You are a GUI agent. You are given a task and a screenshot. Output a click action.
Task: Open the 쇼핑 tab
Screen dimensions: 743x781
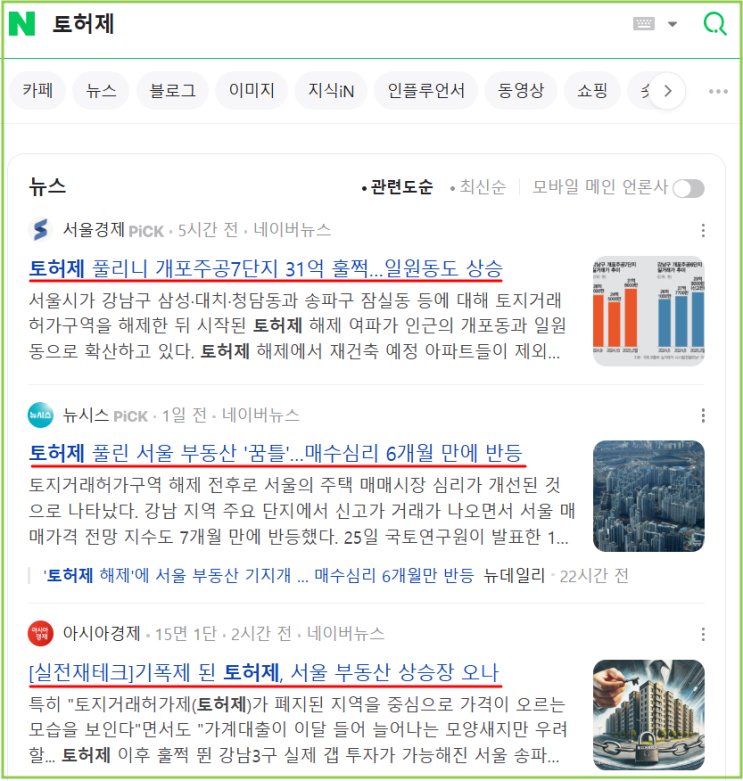click(592, 91)
